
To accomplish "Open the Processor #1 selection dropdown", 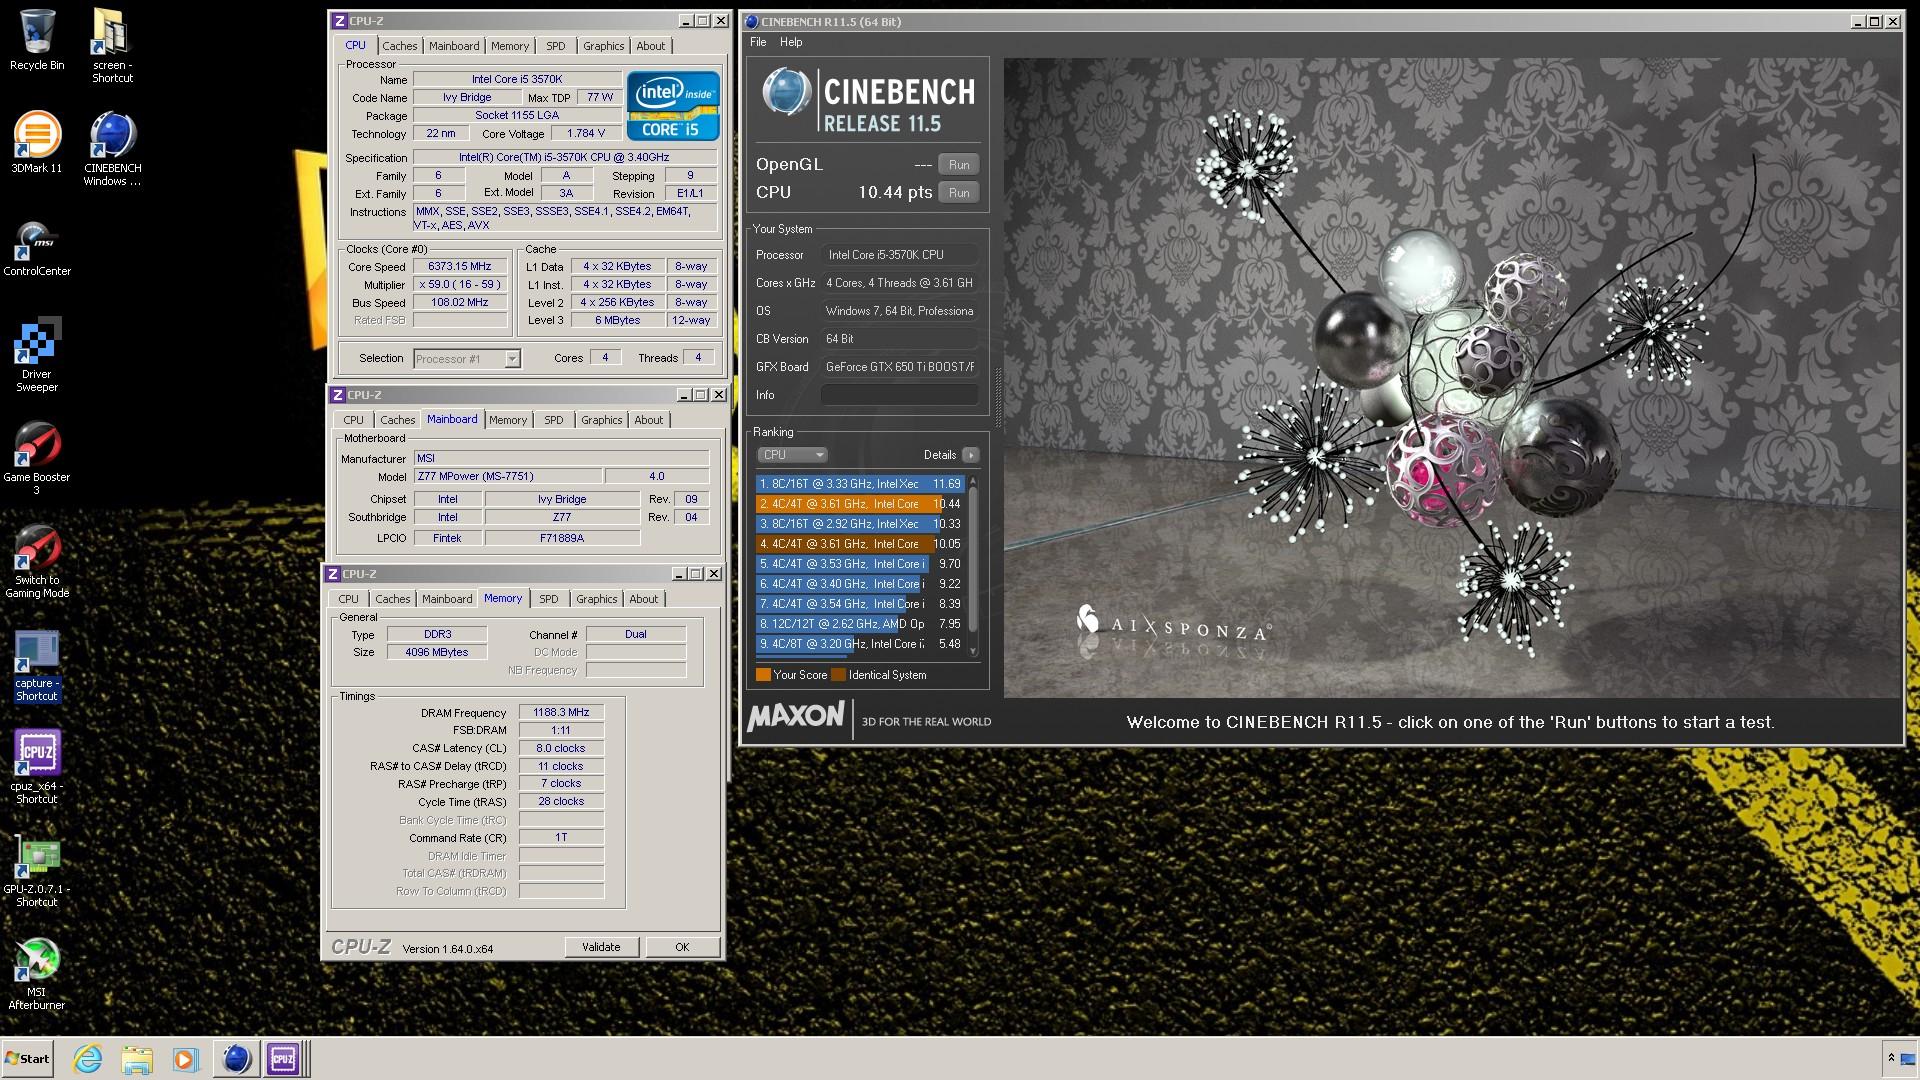I will click(467, 359).
